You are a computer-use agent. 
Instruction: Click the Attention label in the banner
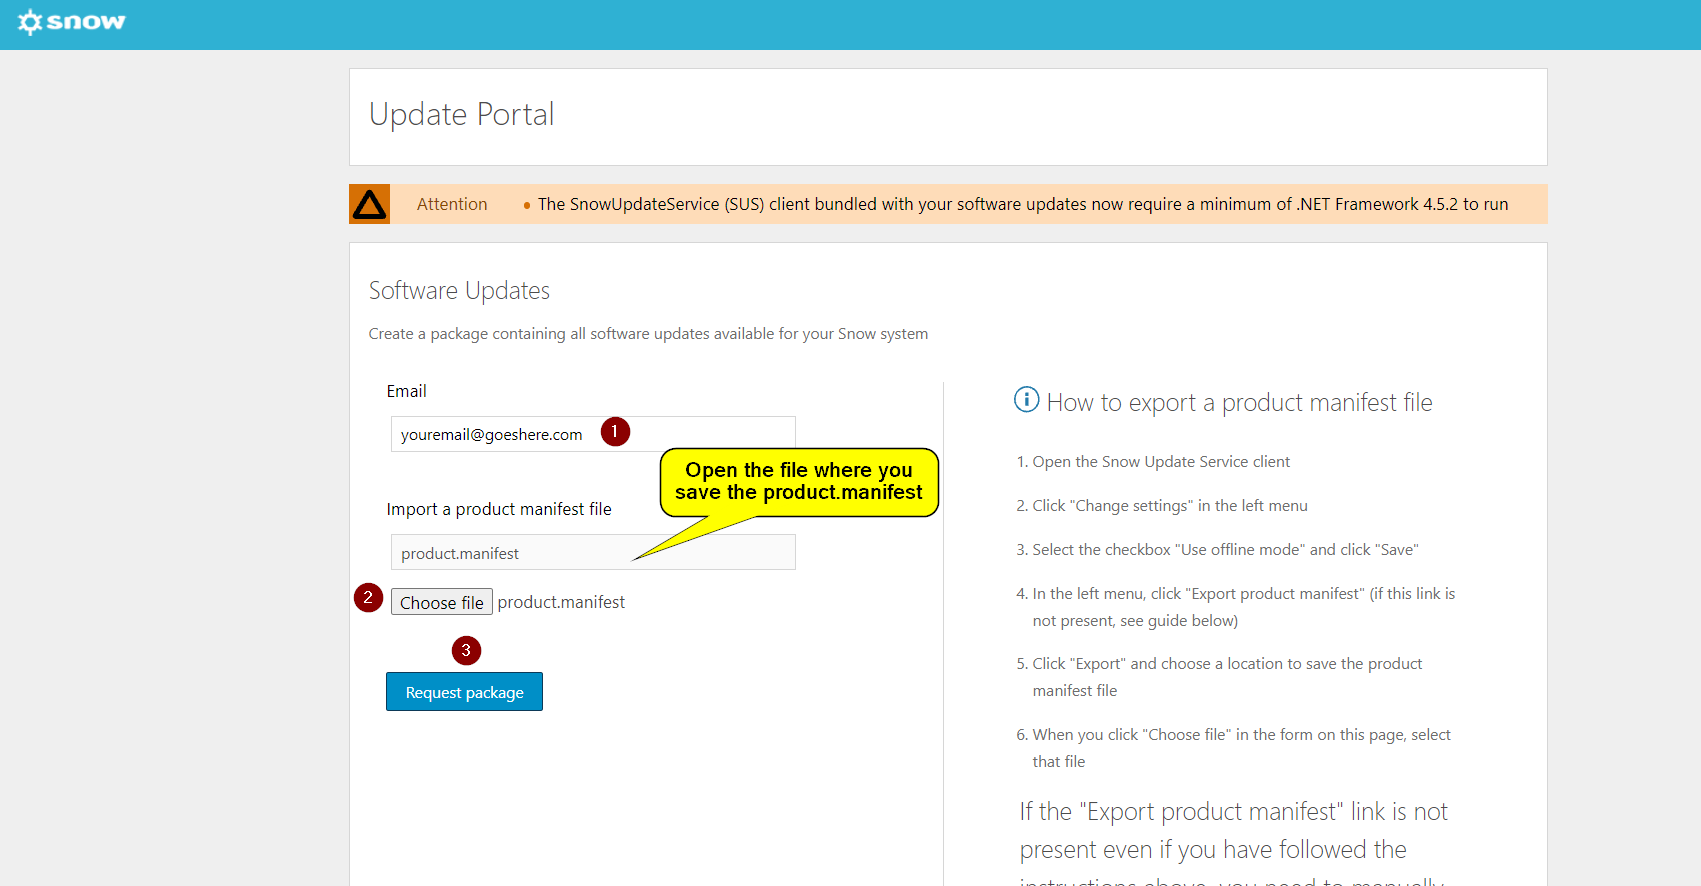tap(452, 204)
